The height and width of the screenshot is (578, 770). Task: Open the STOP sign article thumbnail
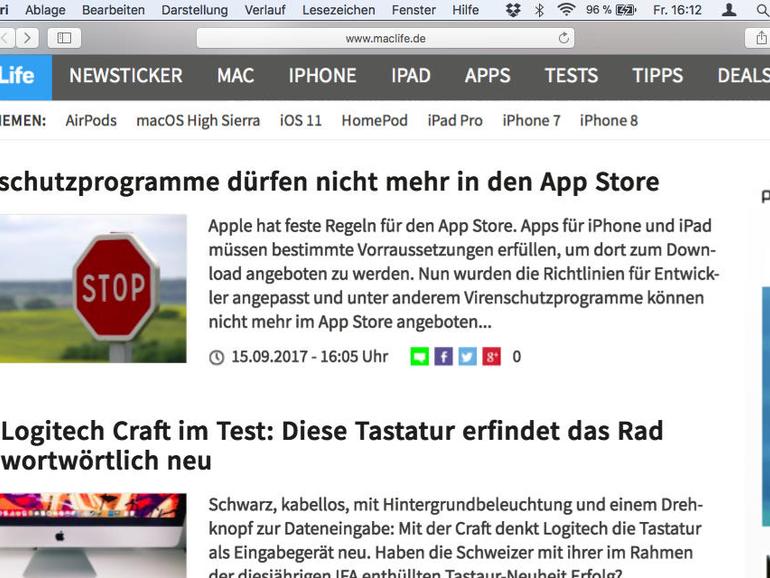pyautogui.click(x=93, y=289)
